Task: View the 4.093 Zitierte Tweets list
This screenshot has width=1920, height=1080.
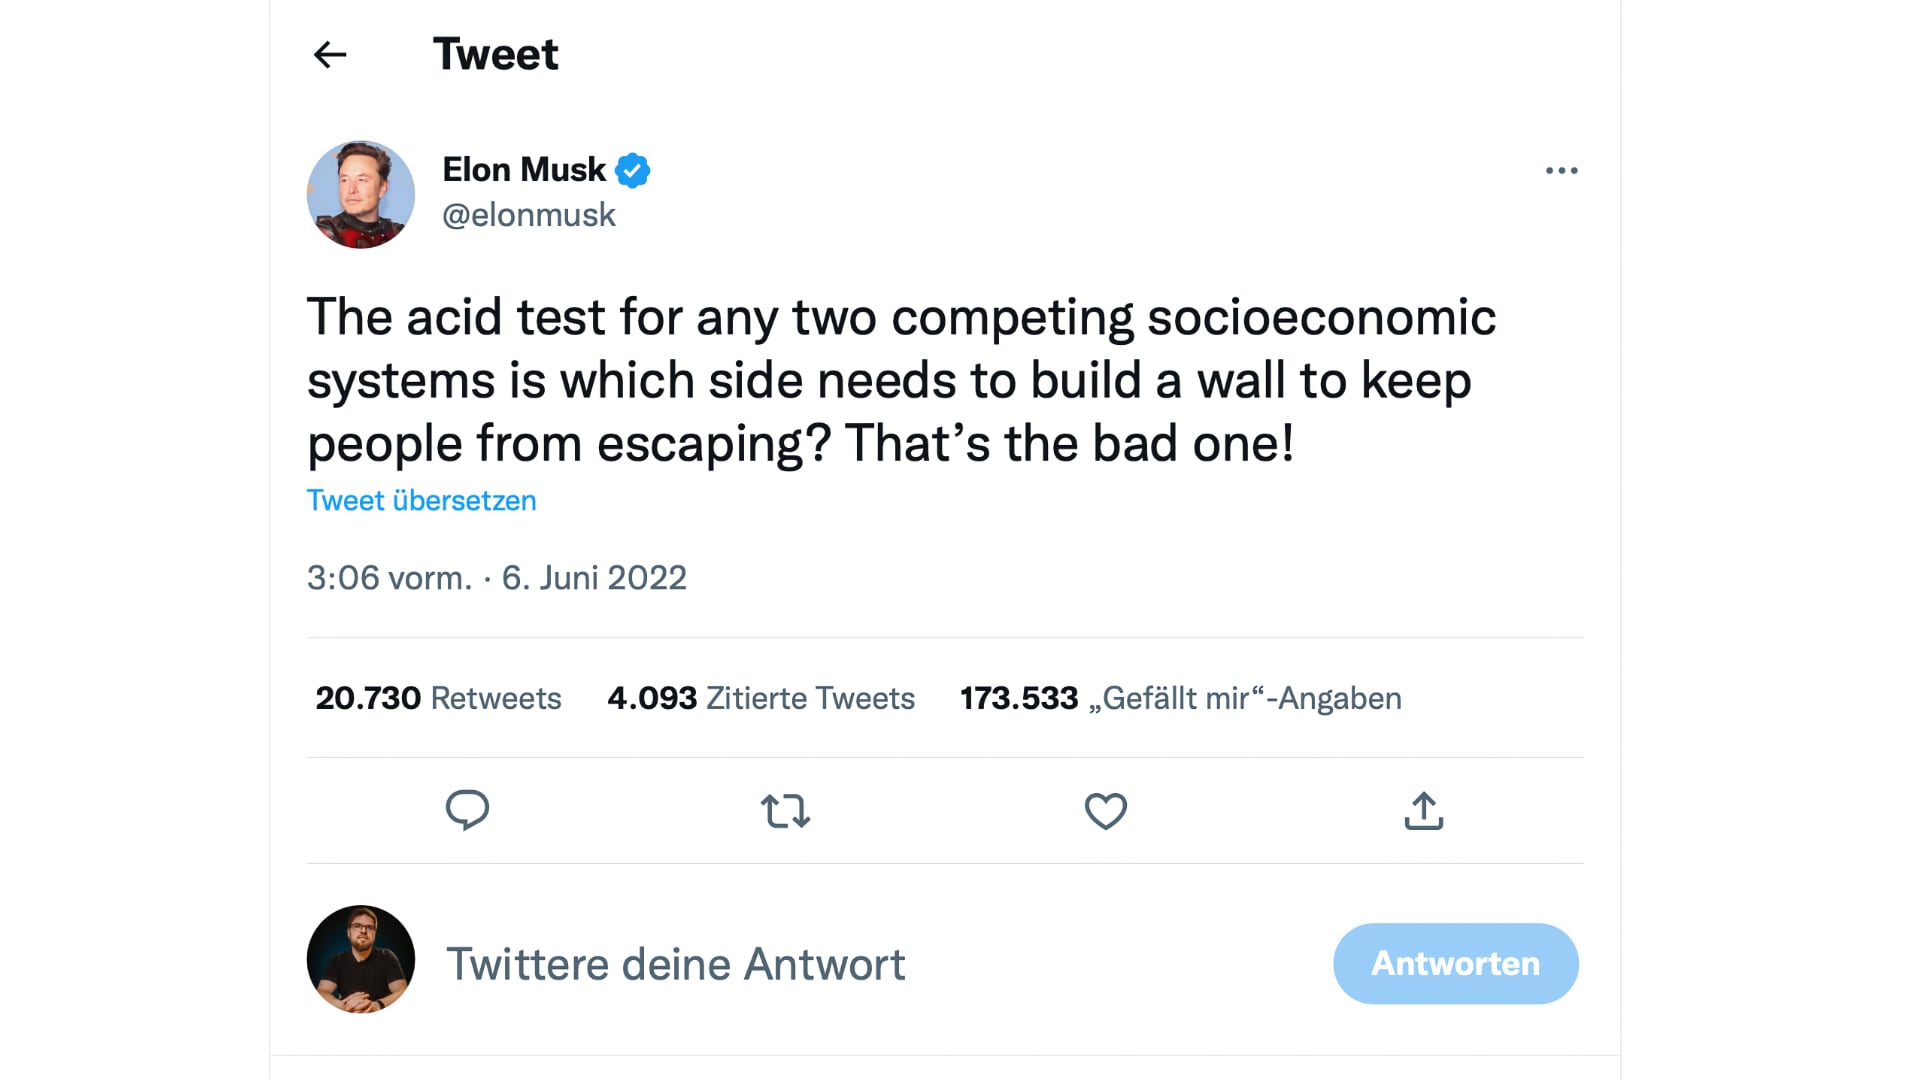Action: [x=761, y=698]
